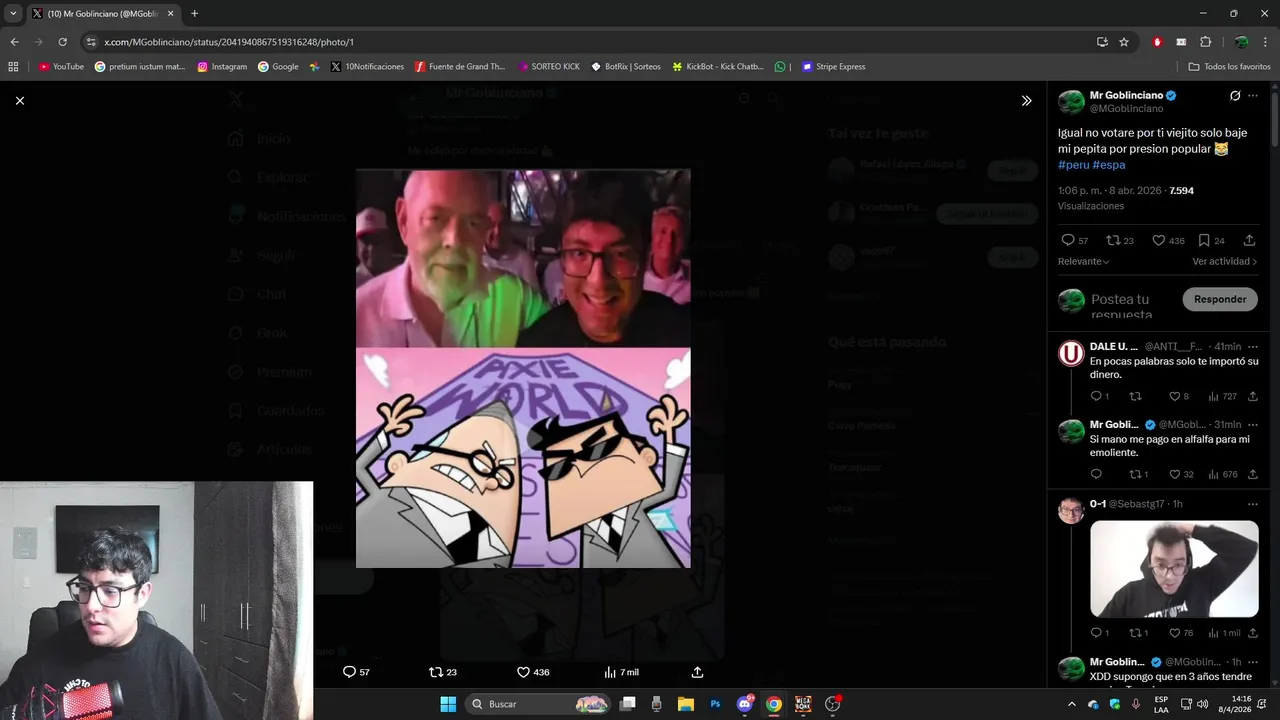Click the Responder button
The width and height of the screenshot is (1280, 720).
(1220, 299)
